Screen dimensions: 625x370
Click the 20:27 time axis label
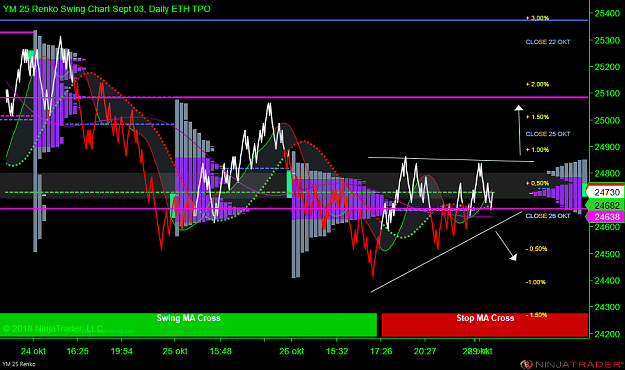click(x=425, y=351)
